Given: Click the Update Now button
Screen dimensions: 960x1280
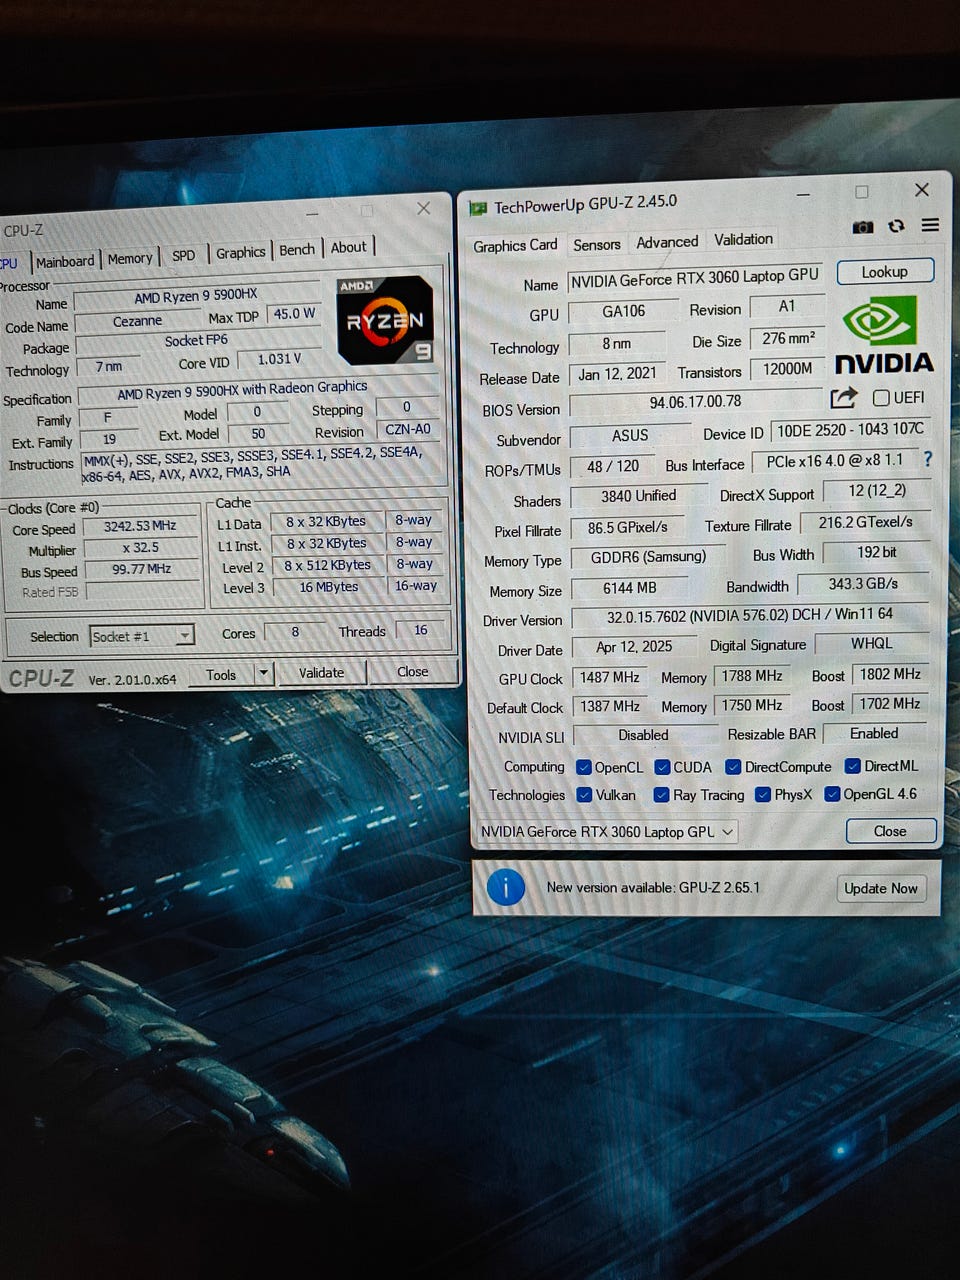Looking at the screenshot, I should 880,888.
